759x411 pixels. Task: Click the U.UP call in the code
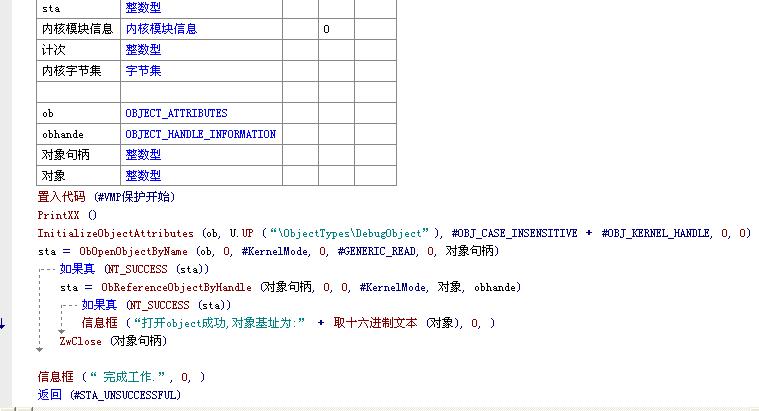tap(241, 233)
